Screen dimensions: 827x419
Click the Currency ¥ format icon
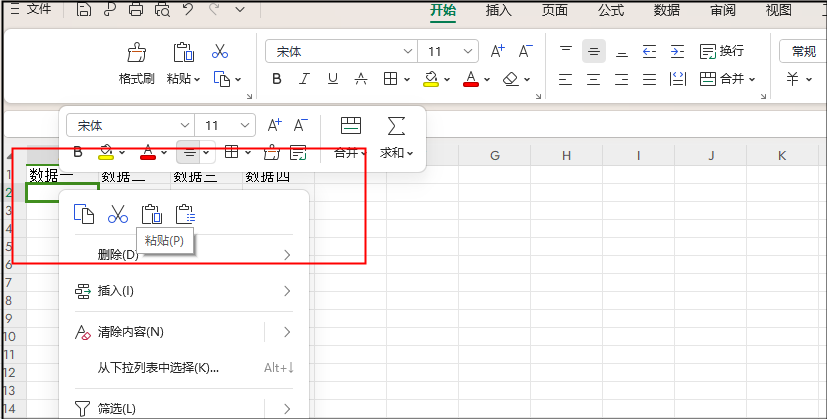792,79
